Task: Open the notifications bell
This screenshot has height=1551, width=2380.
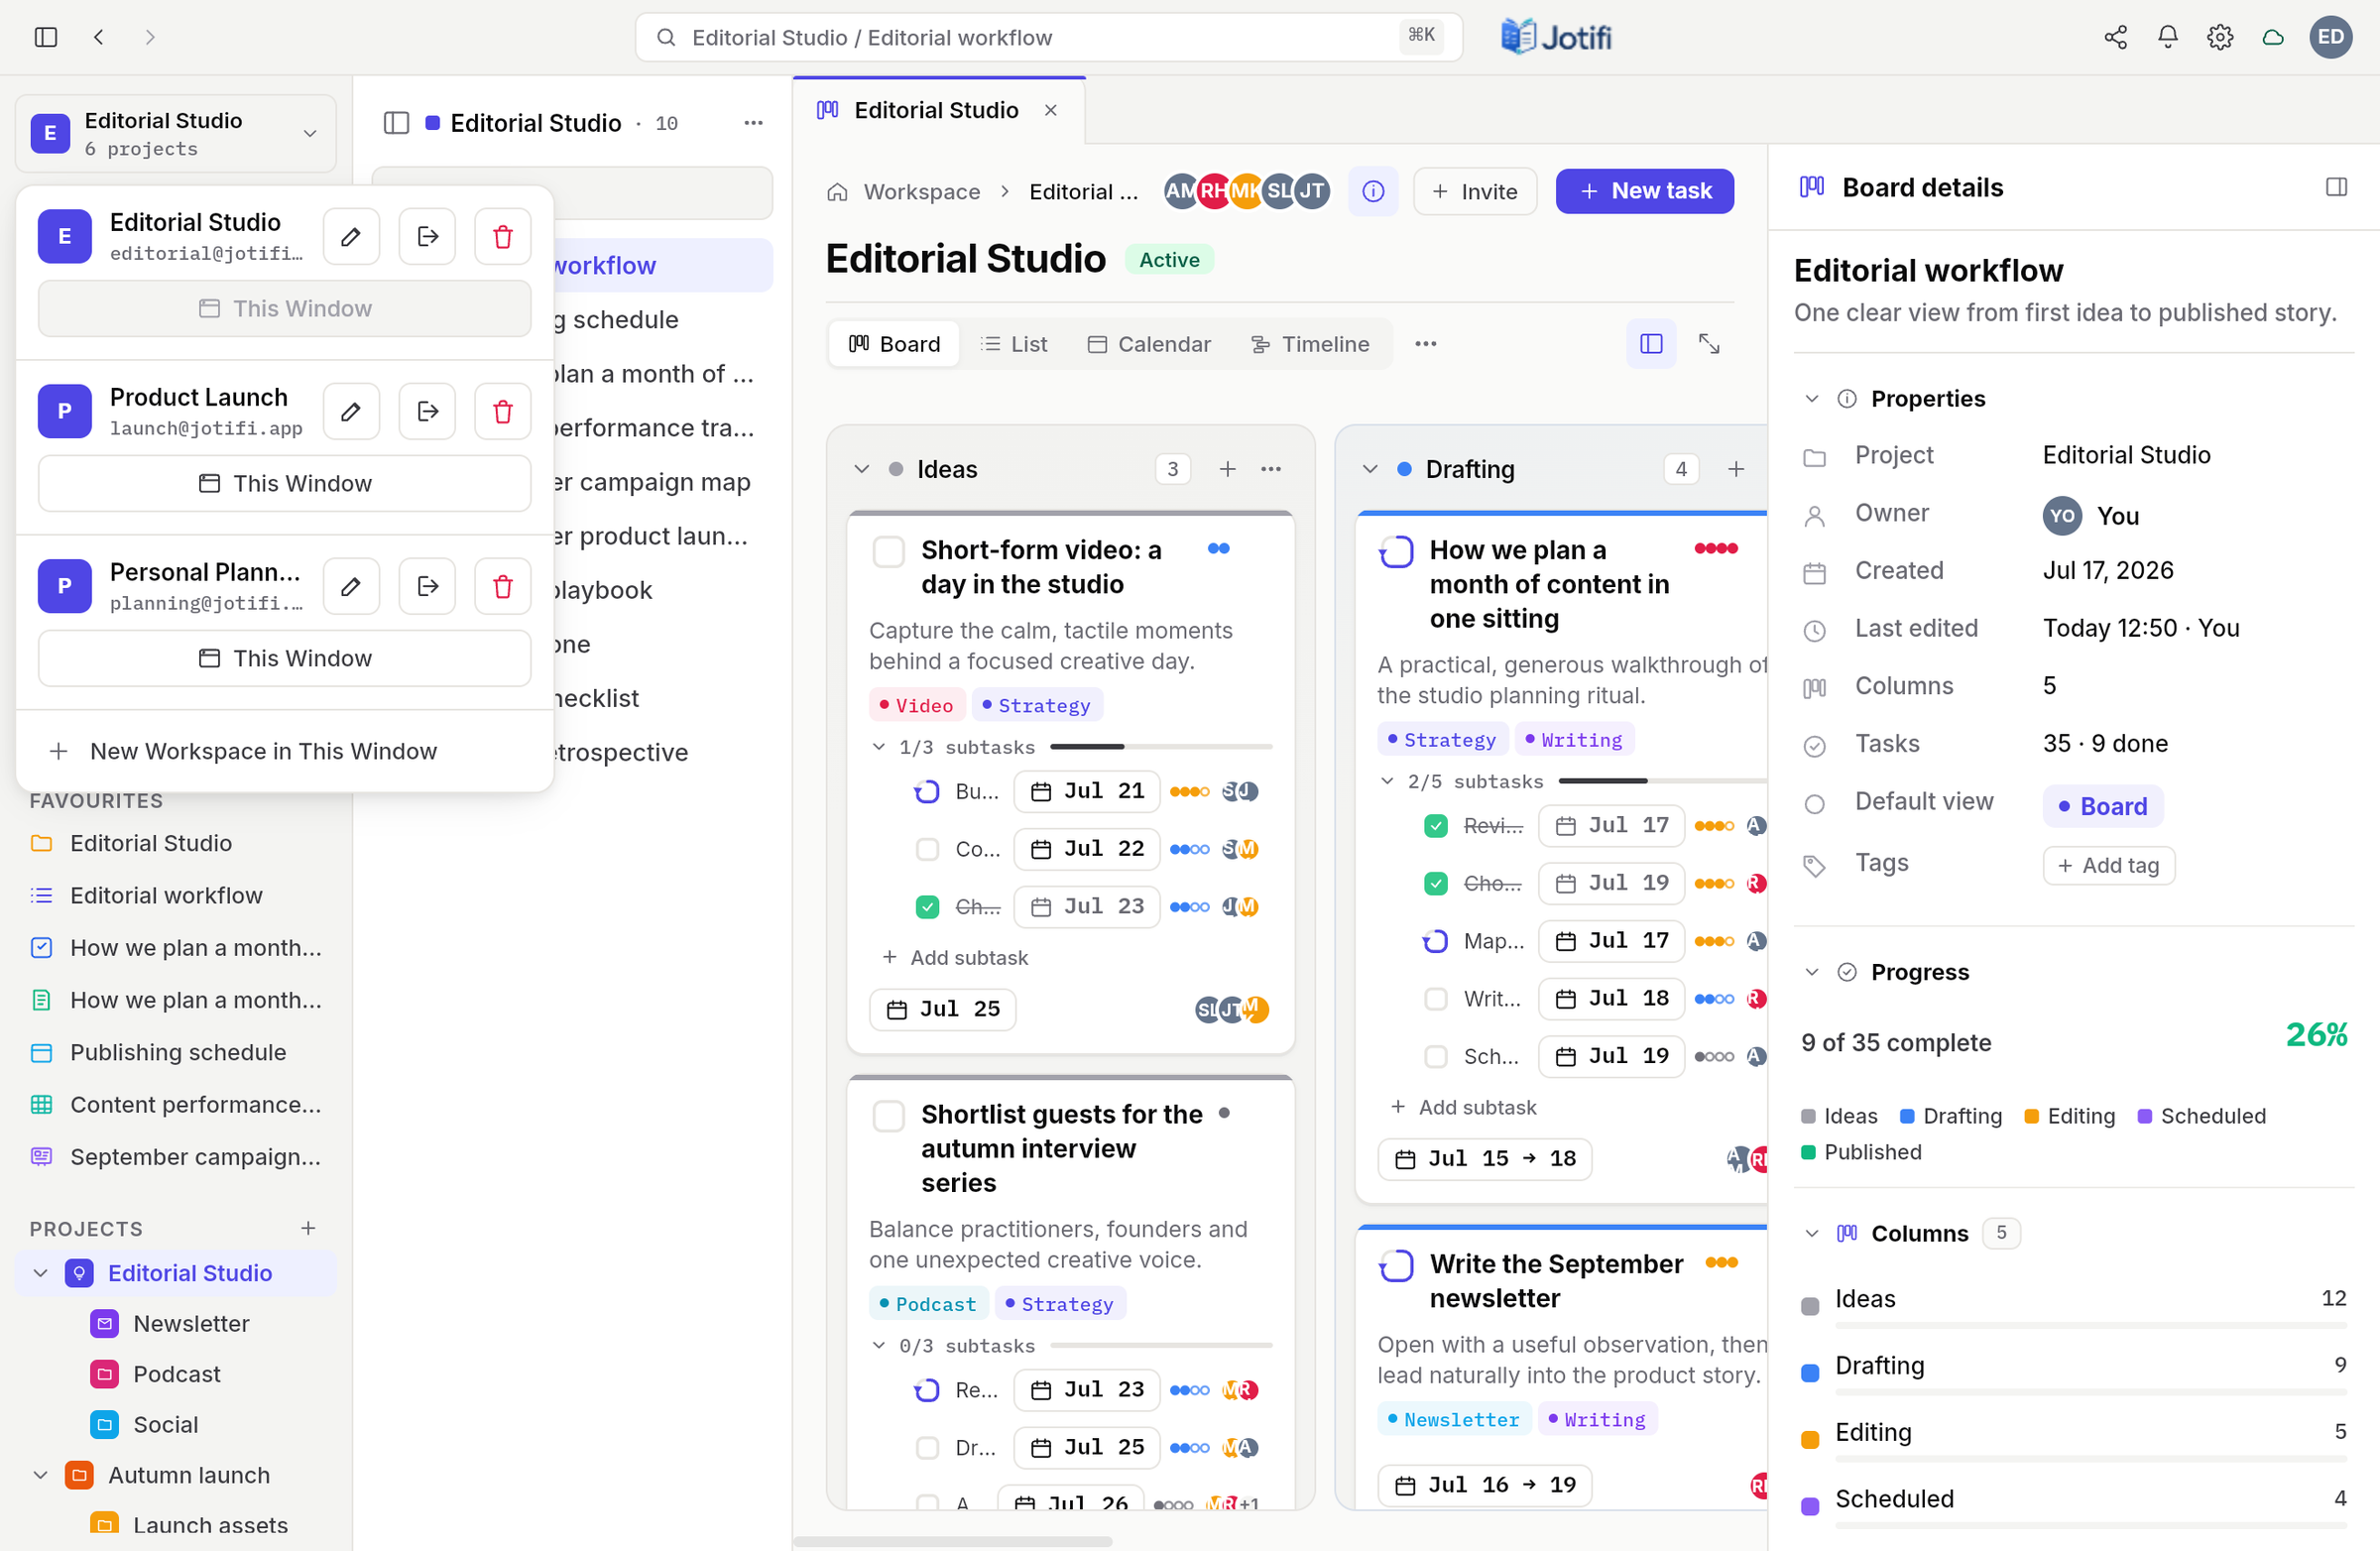Action: 2167,37
